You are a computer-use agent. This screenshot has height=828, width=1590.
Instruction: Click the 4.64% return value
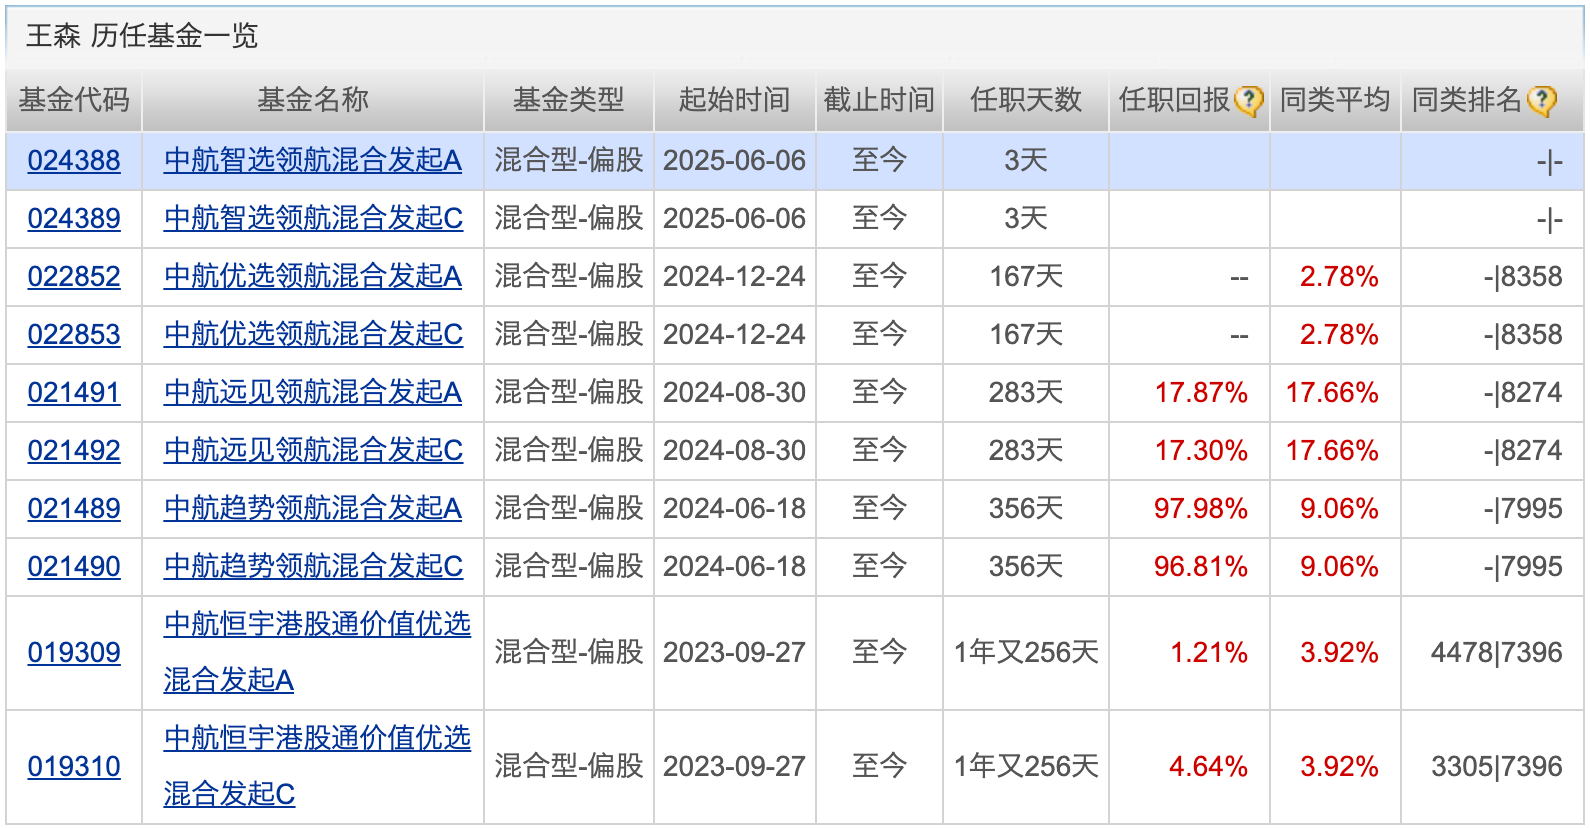1208,766
